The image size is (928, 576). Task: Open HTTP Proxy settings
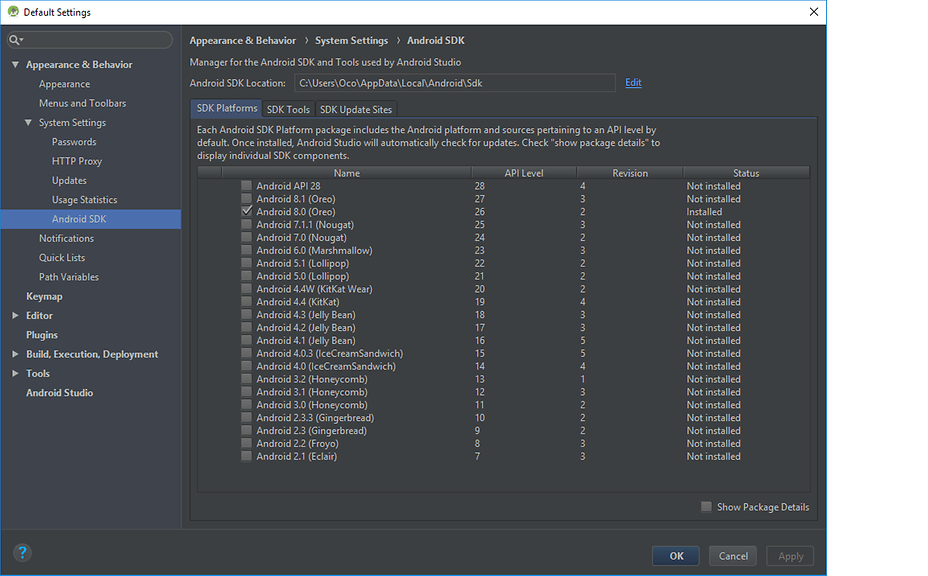pyautogui.click(x=77, y=161)
